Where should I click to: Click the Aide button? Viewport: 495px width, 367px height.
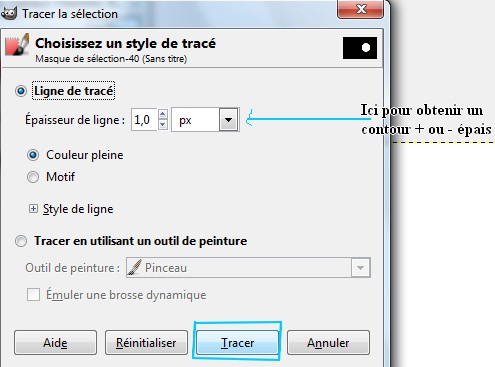[55, 343]
